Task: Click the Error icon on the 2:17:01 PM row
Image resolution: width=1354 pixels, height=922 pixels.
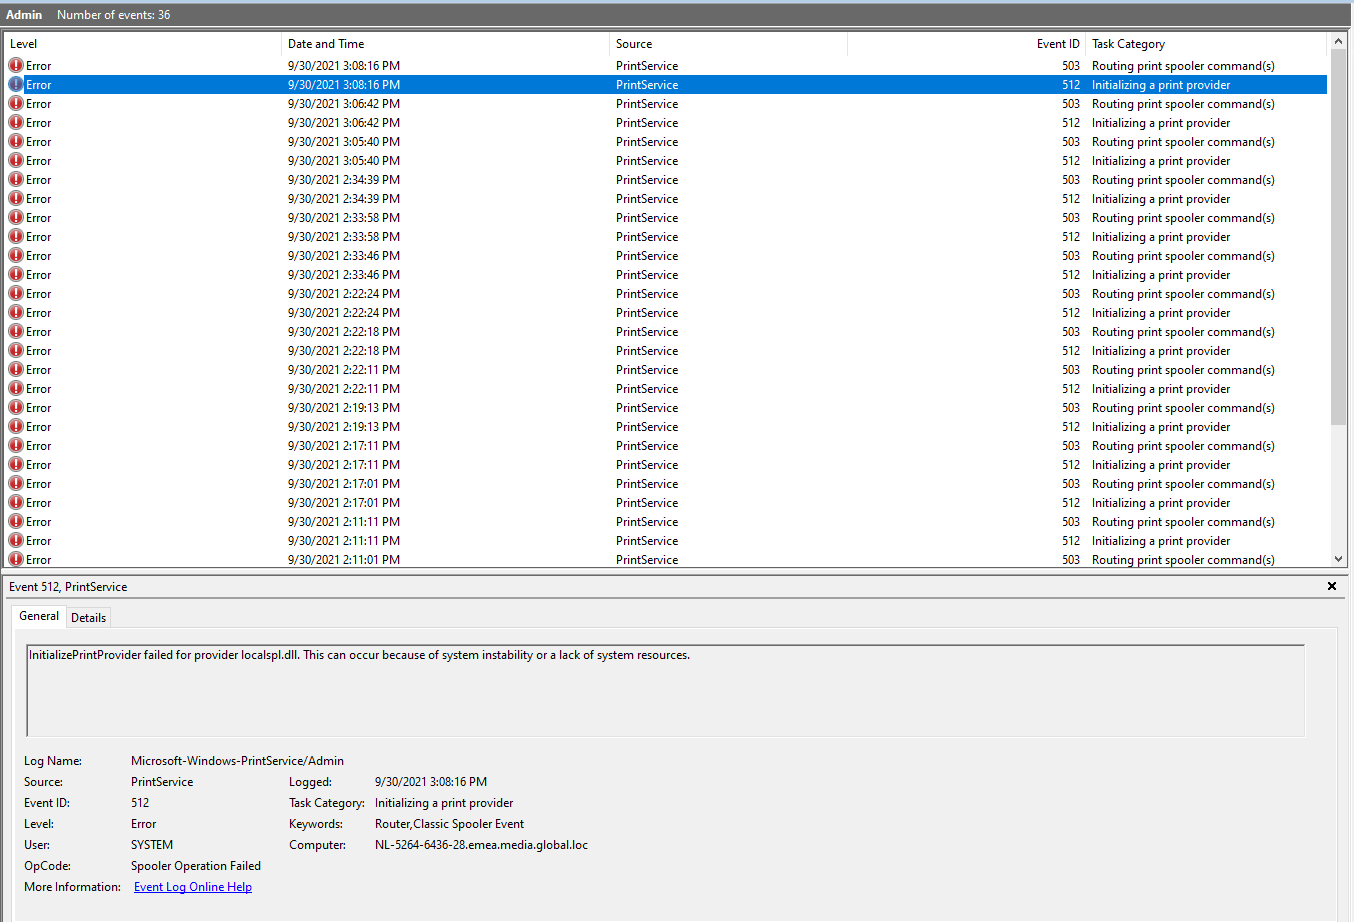Action: point(14,483)
